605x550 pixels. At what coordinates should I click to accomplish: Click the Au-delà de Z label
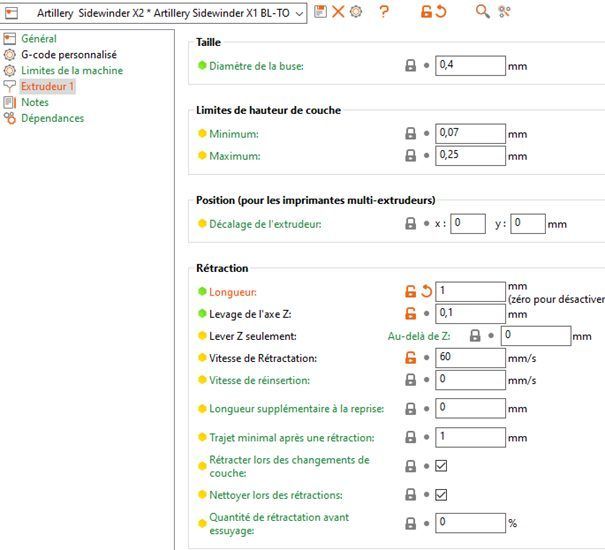tap(419, 336)
